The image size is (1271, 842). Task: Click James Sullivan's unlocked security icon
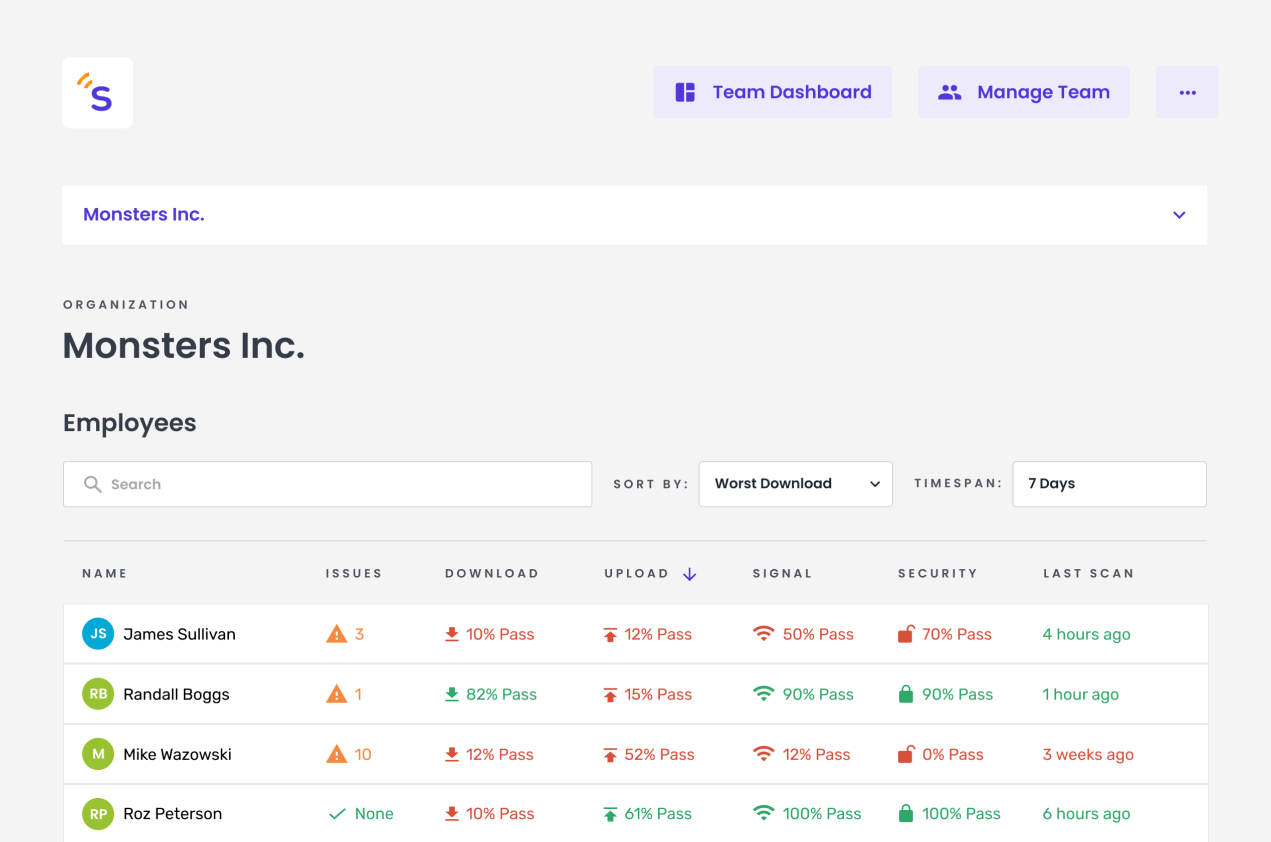click(906, 634)
